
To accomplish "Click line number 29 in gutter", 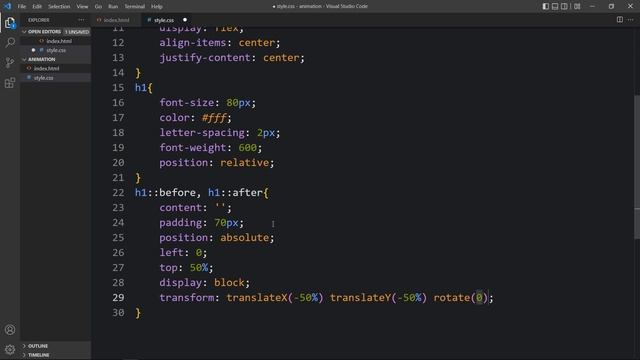I will [118, 298].
